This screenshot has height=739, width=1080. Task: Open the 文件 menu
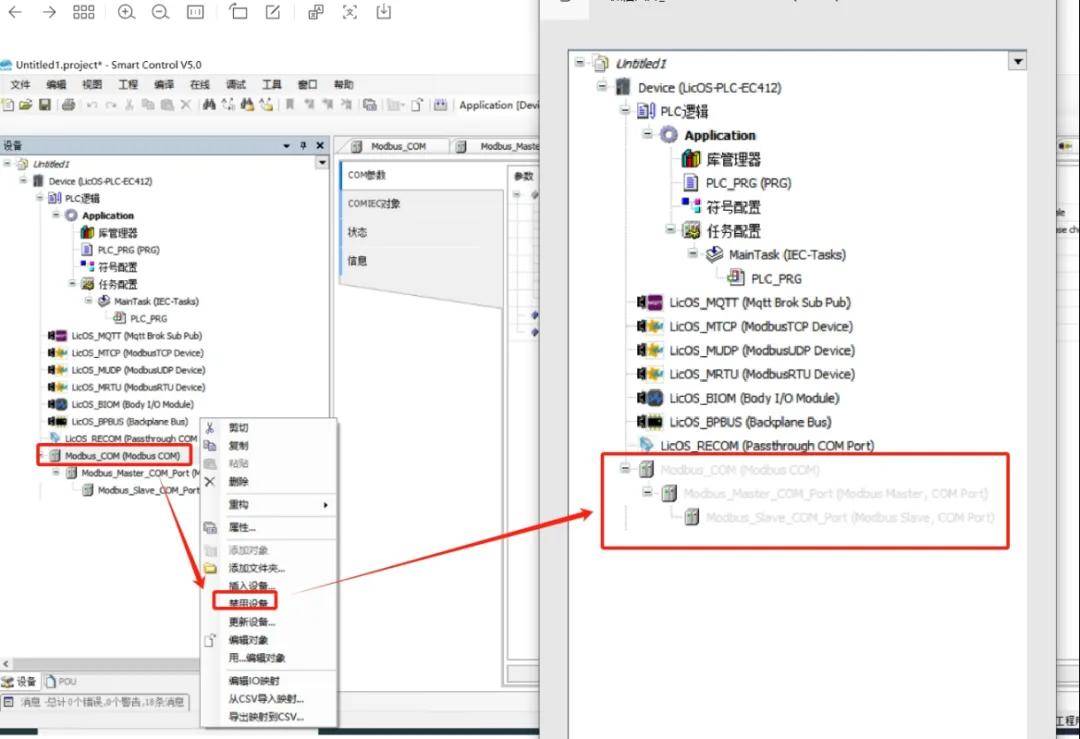tap(20, 85)
